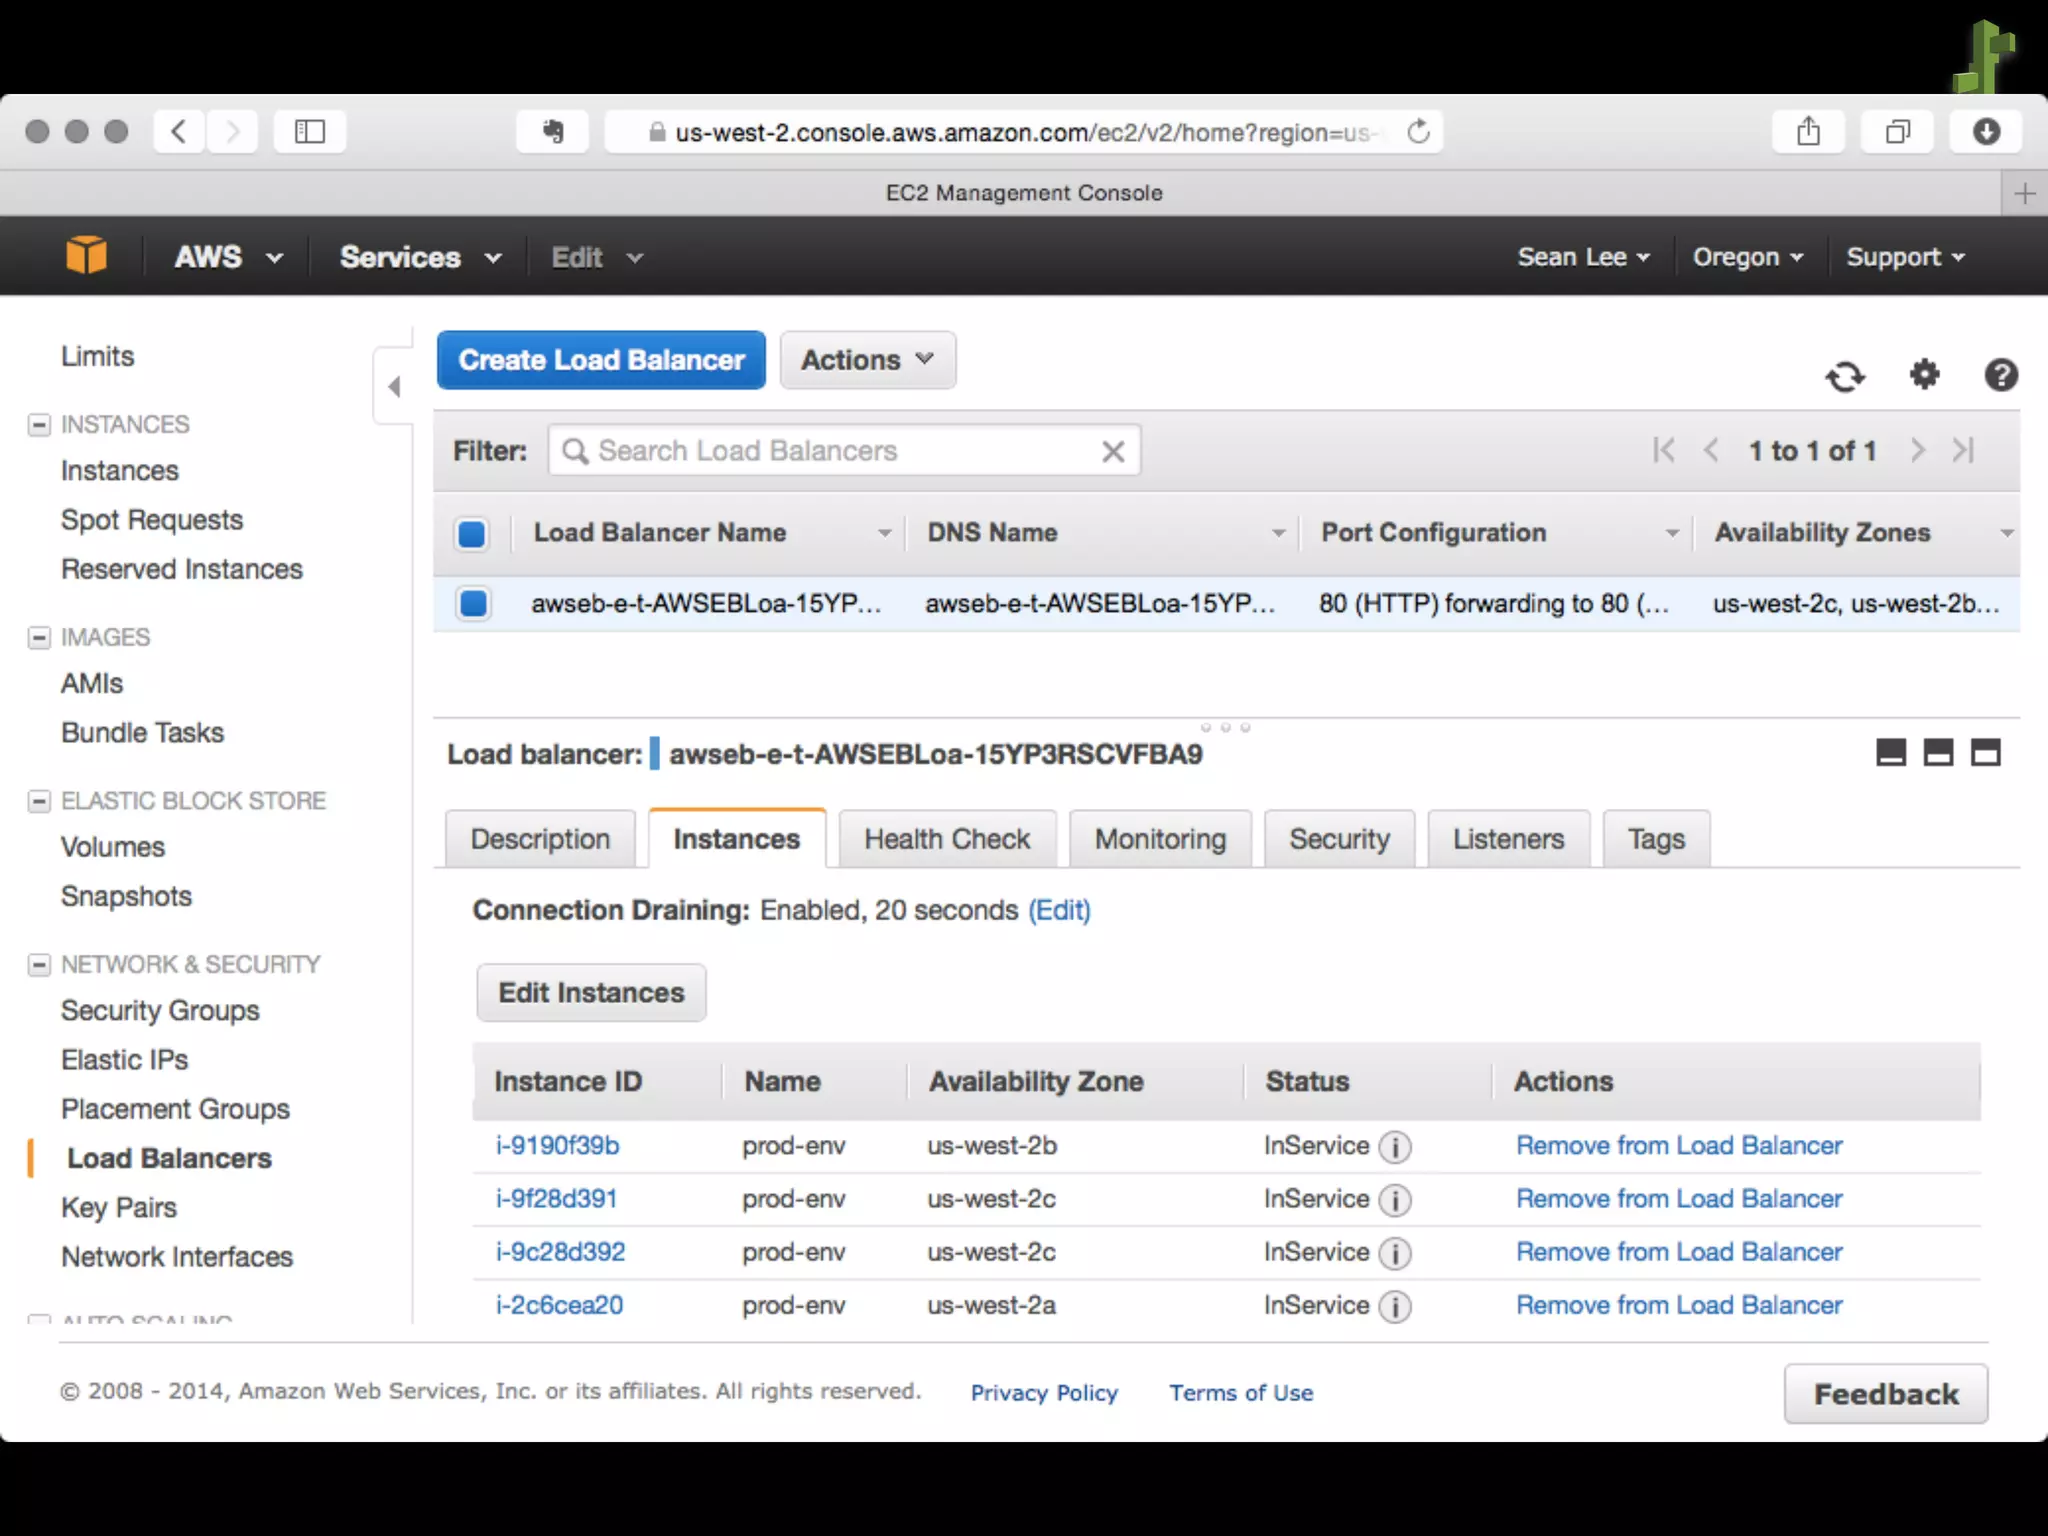Click the Safari share icon
The height and width of the screenshot is (1536, 2048).
click(x=1808, y=132)
